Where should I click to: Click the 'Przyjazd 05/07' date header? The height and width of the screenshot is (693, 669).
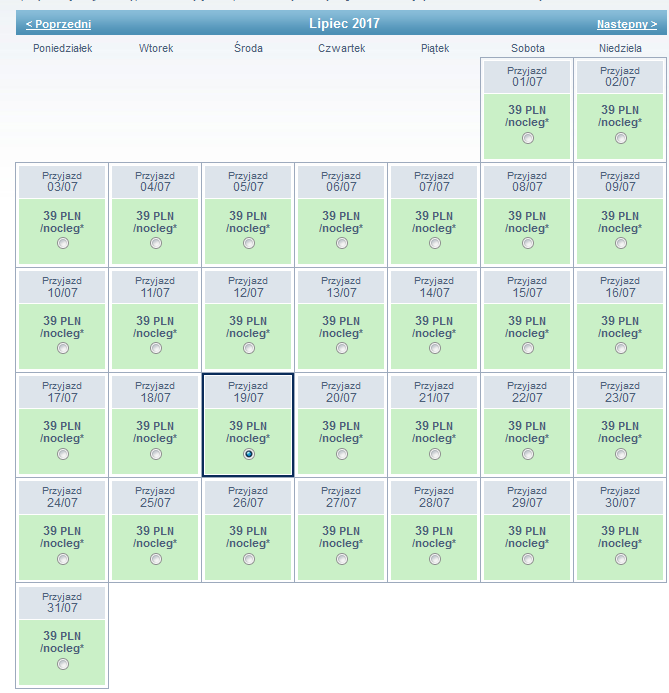click(x=248, y=182)
